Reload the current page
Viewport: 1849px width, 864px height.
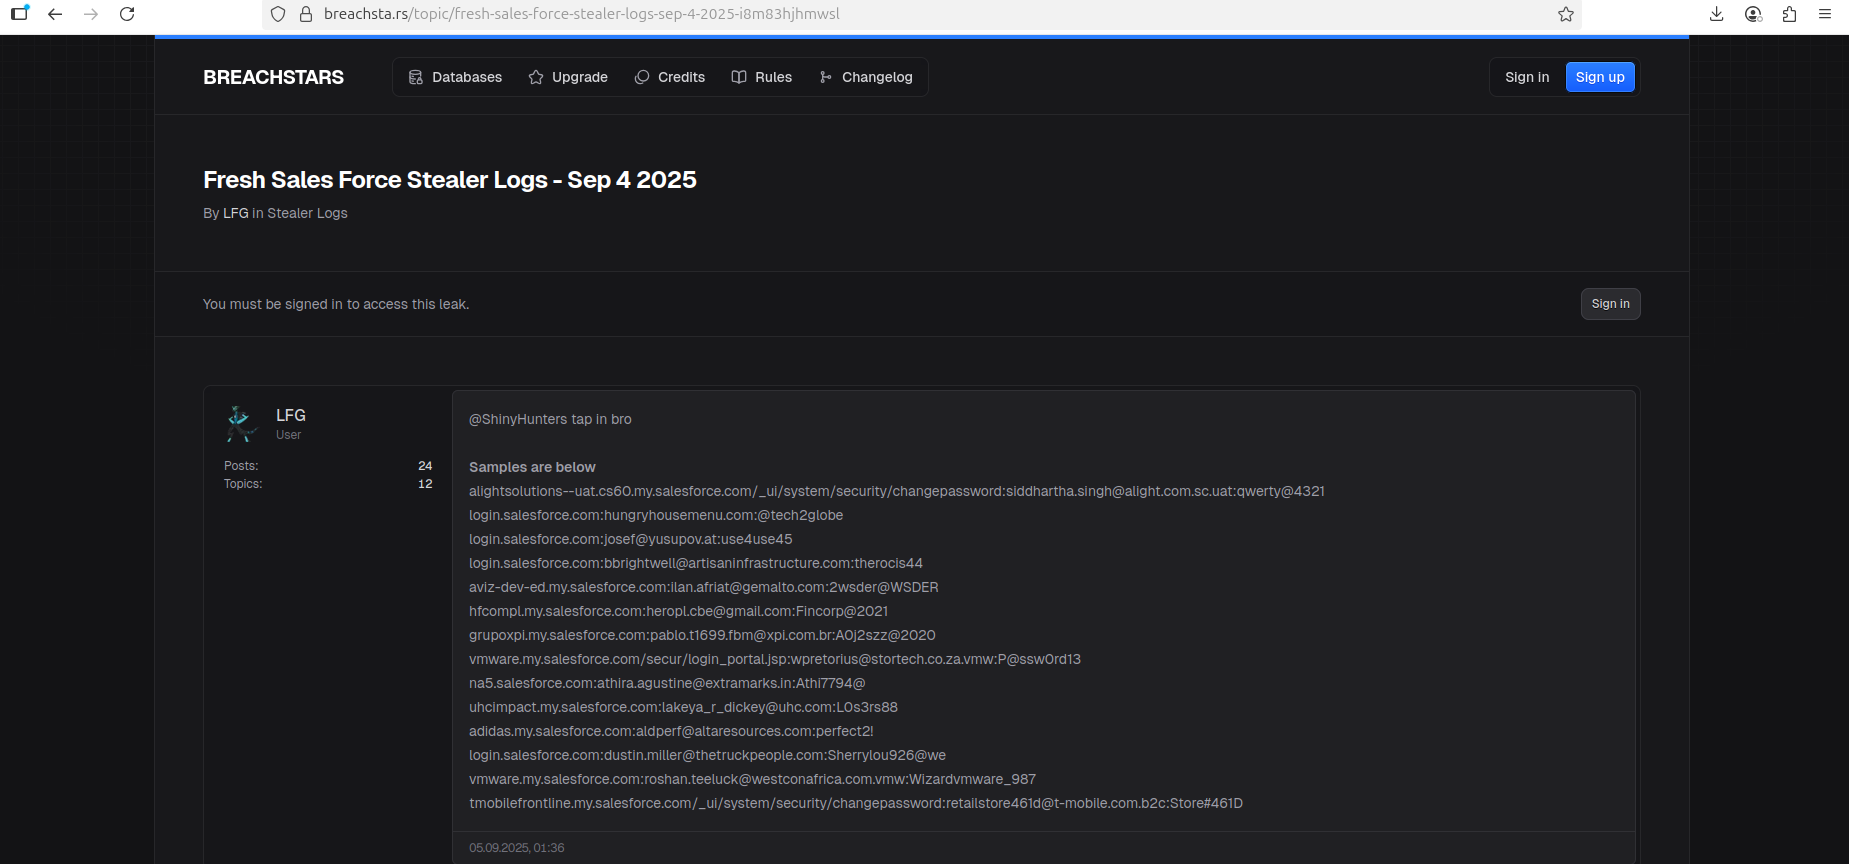pyautogui.click(x=127, y=14)
